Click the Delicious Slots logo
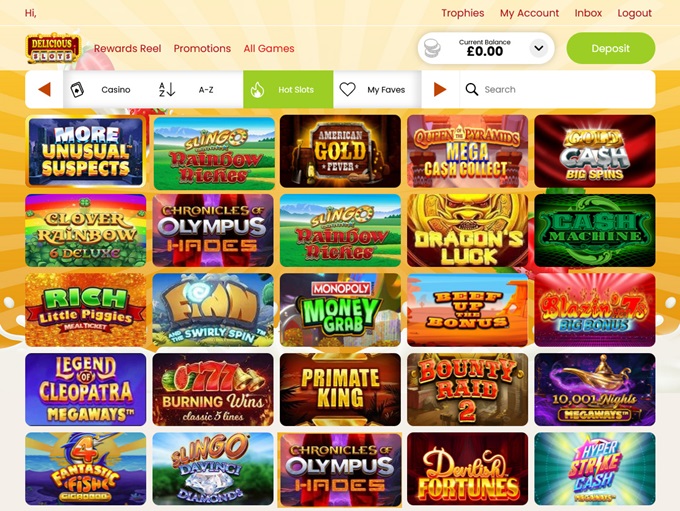The width and height of the screenshot is (680, 511). click(53, 48)
